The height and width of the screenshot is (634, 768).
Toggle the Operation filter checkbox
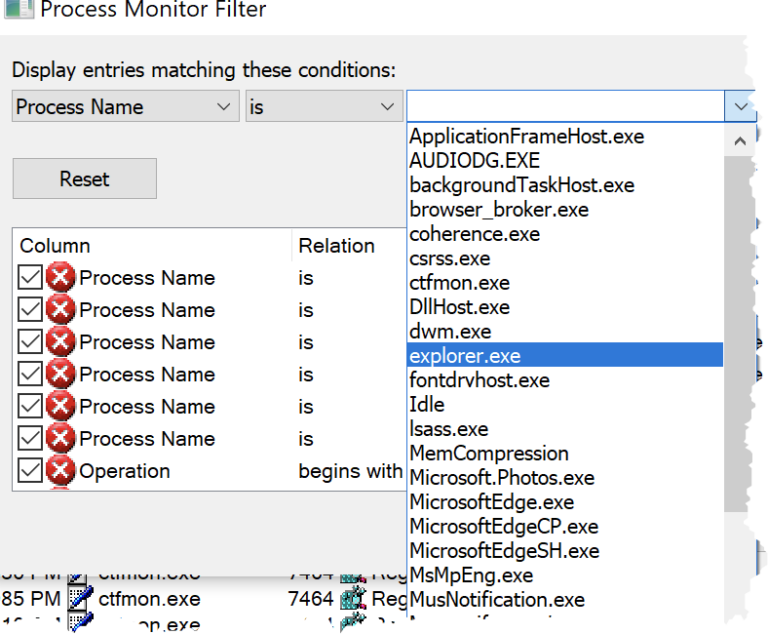[x=30, y=471]
